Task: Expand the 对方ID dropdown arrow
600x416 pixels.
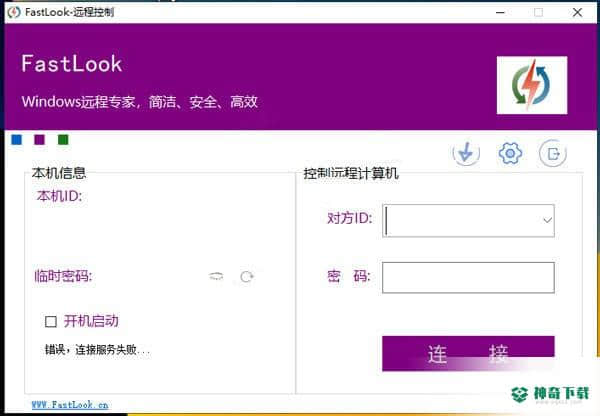Action: [548, 220]
